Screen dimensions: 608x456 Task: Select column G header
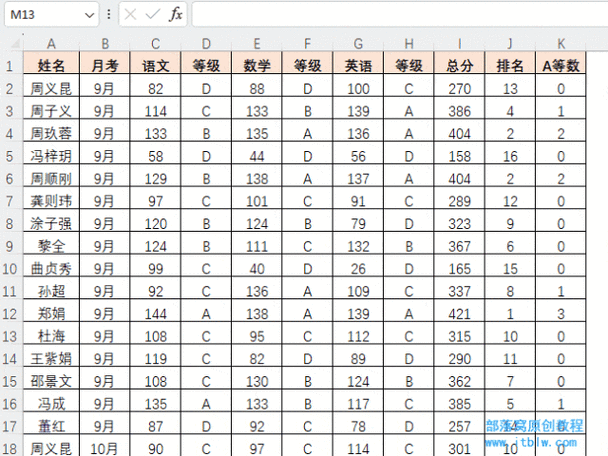(358, 43)
